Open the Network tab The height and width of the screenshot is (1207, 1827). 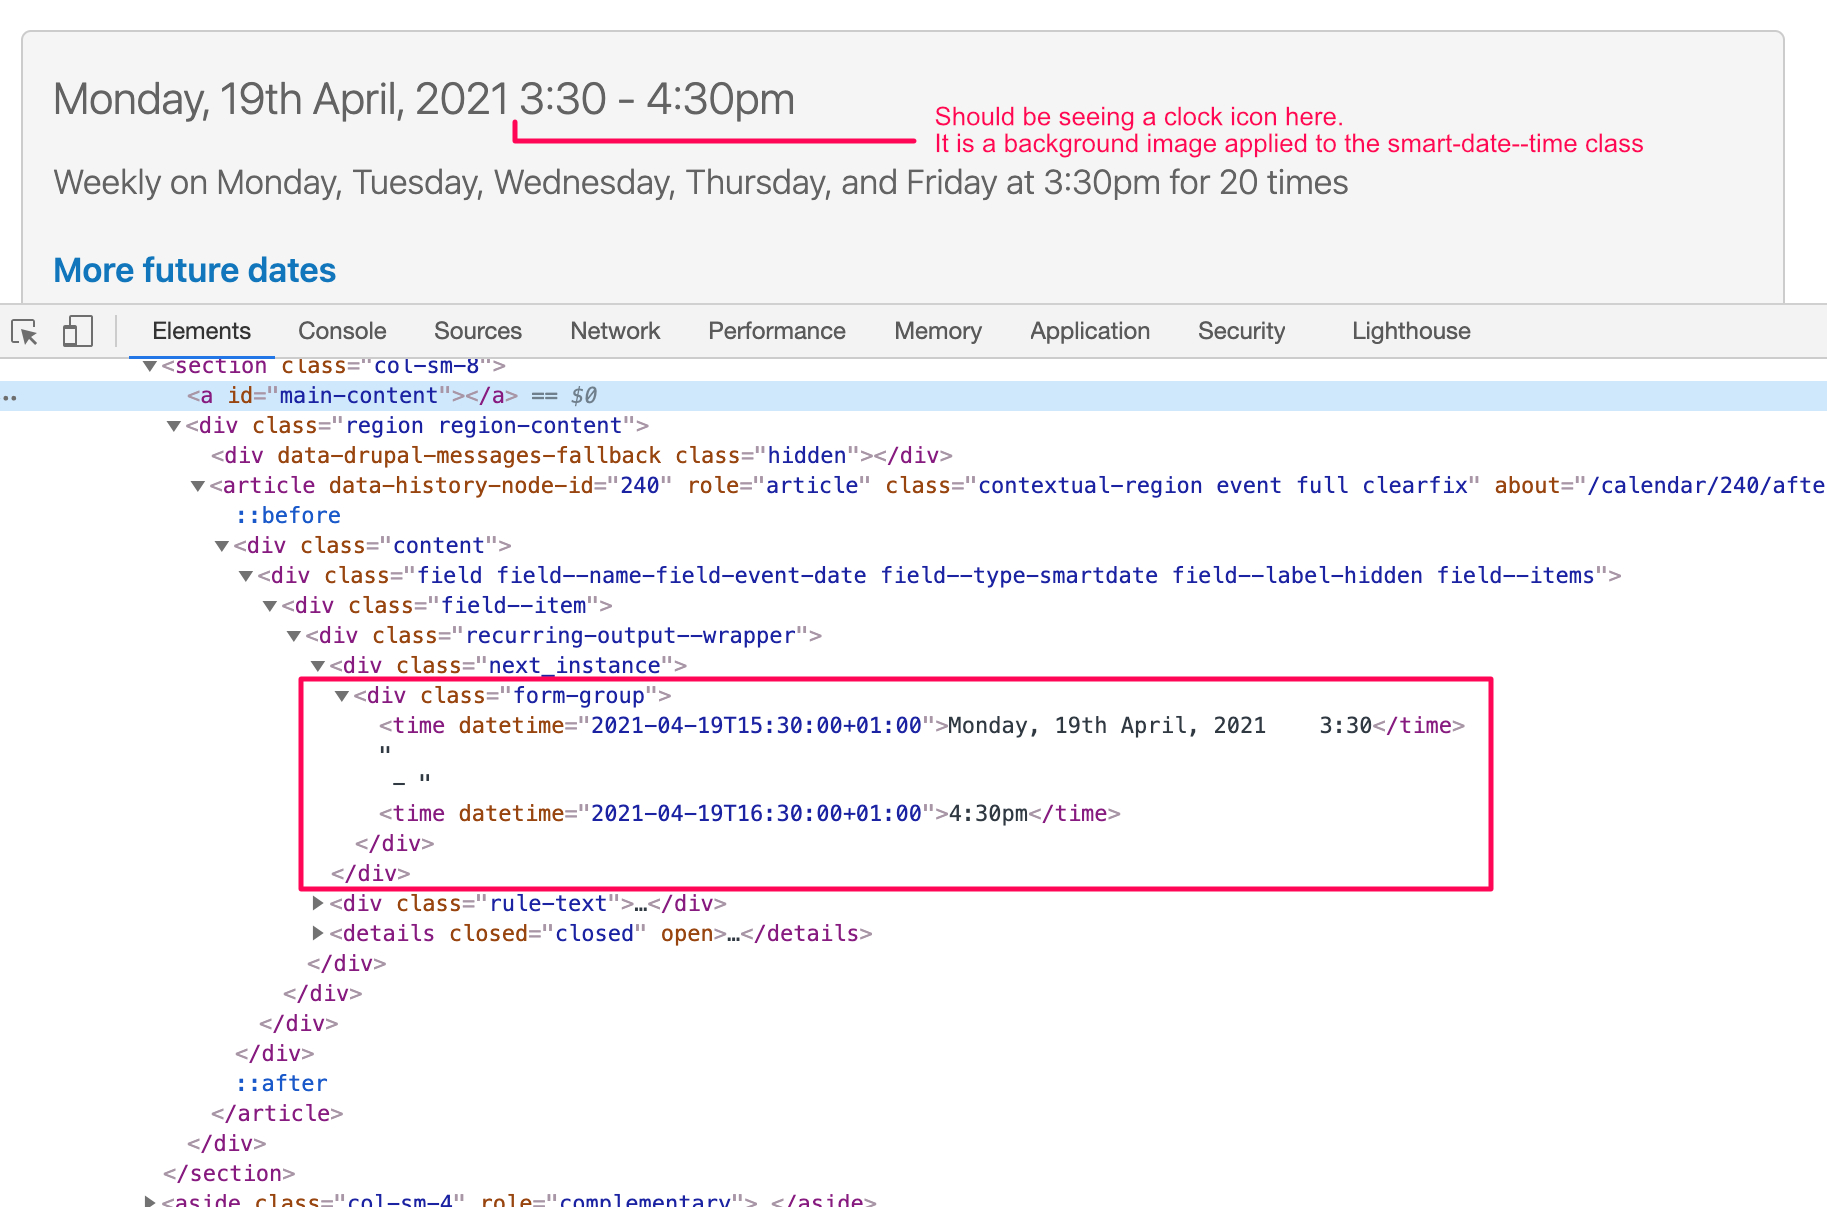[615, 332]
